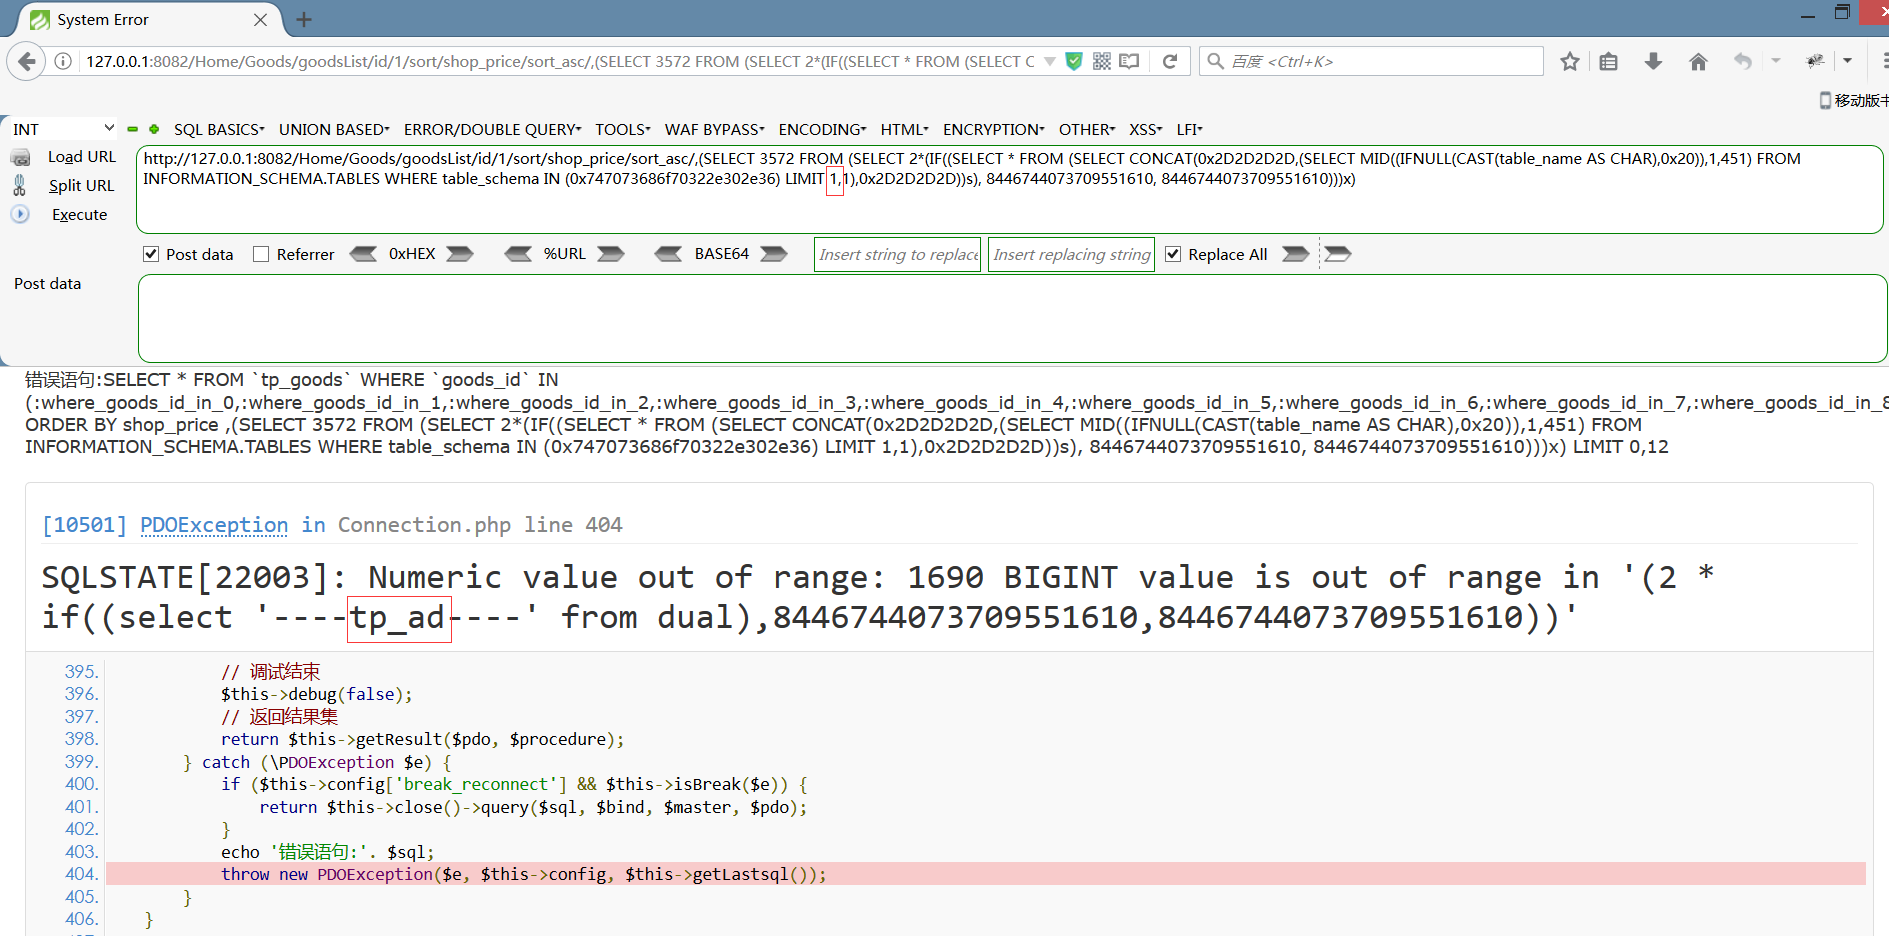This screenshot has height=936, width=1889.
Task: Expand the XSS dropdown
Action: (1146, 129)
